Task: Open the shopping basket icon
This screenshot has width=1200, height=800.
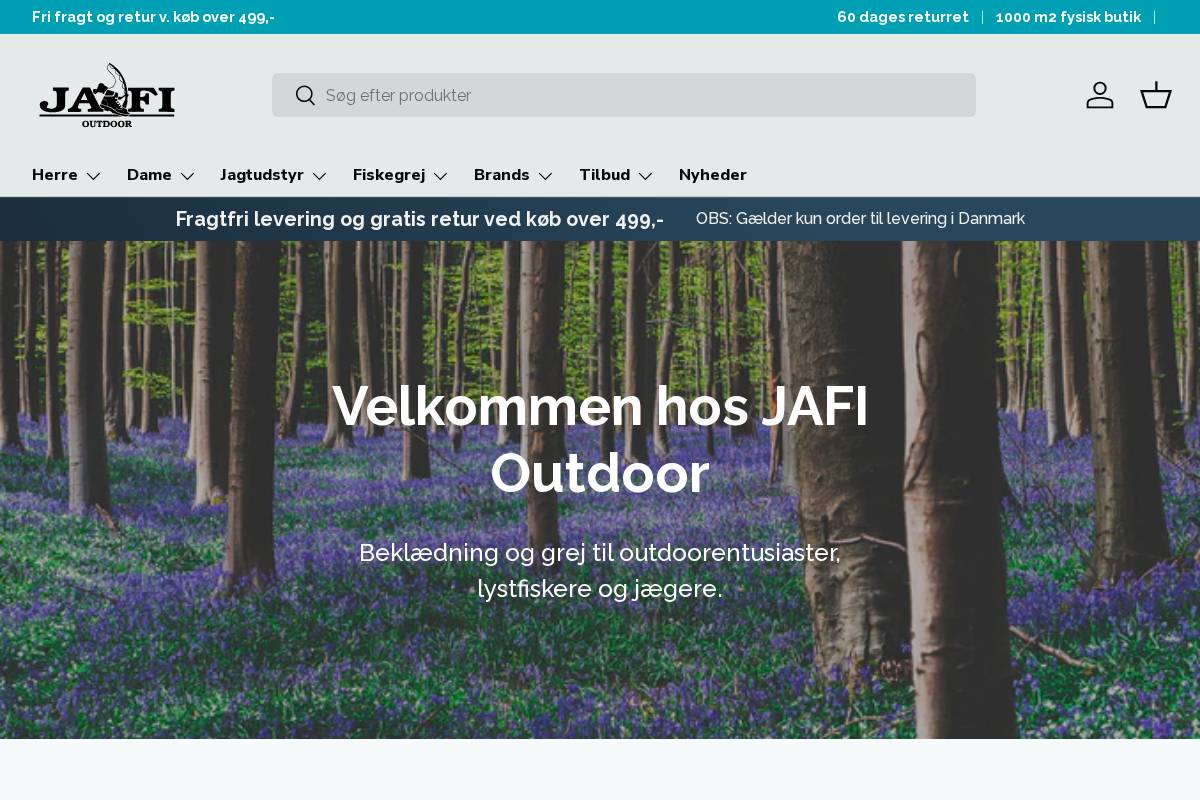Action: click(x=1156, y=95)
